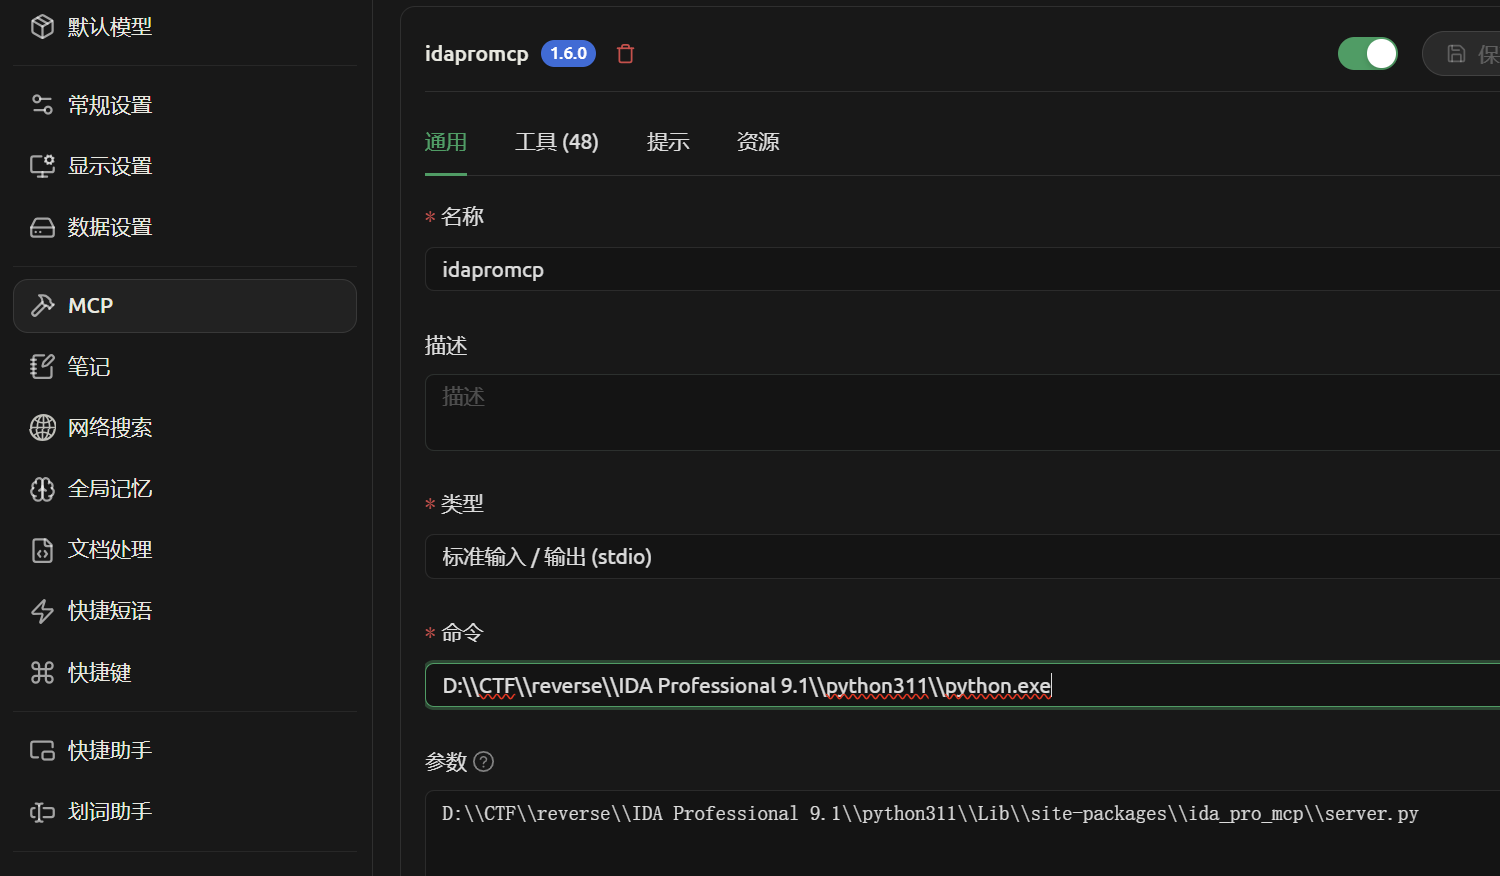The height and width of the screenshot is (876, 1500).
Task: Click the 快捷键 command icon
Action: [42, 673]
